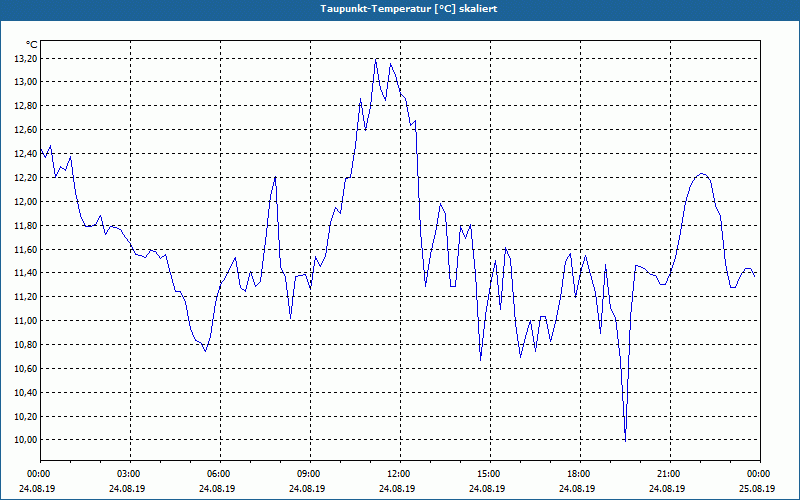This screenshot has height=500, width=800.
Task: Click the 11,00 y-axis label
Action: [26, 320]
